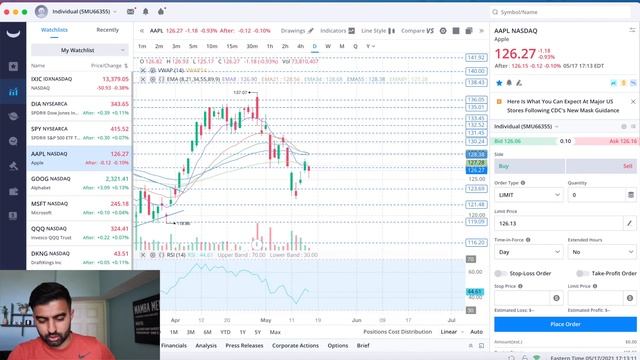Open the My Watchlist dropdown
Viewport: 640px width, 360px height.
(80, 50)
